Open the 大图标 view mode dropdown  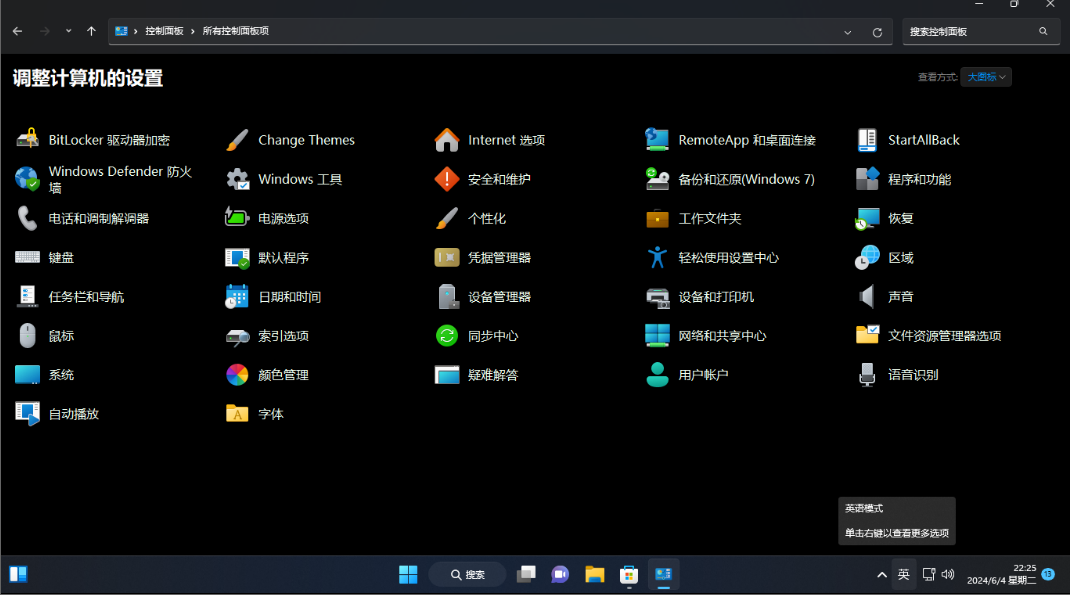(x=986, y=77)
